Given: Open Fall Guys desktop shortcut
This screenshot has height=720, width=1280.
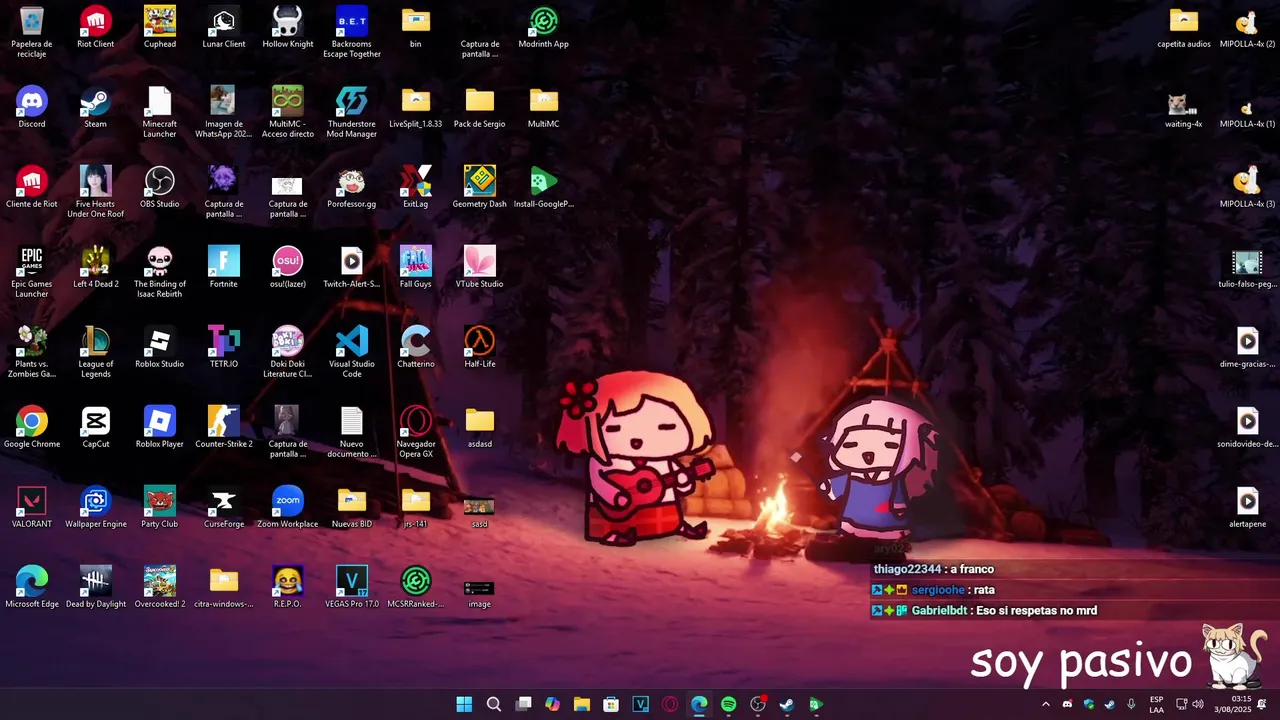Looking at the screenshot, I should 416,267.
